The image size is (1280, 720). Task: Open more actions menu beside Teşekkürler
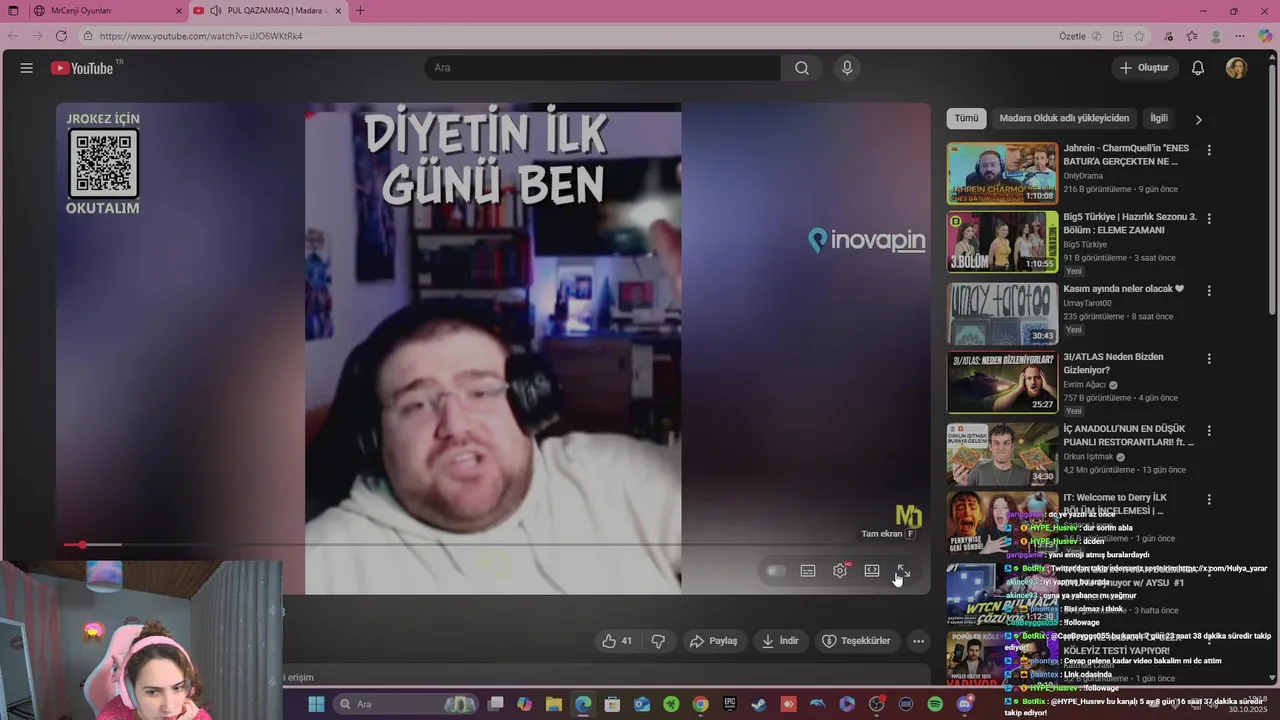pyautogui.click(x=918, y=641)
